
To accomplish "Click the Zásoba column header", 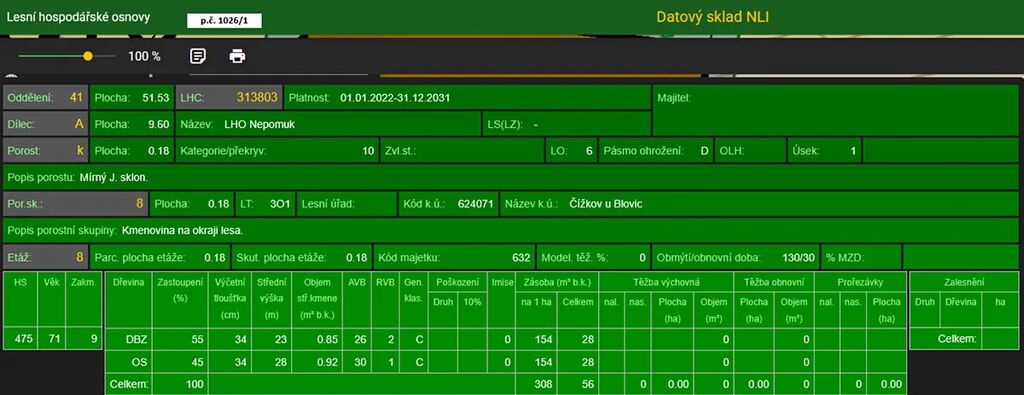I will tap(556, 283).
